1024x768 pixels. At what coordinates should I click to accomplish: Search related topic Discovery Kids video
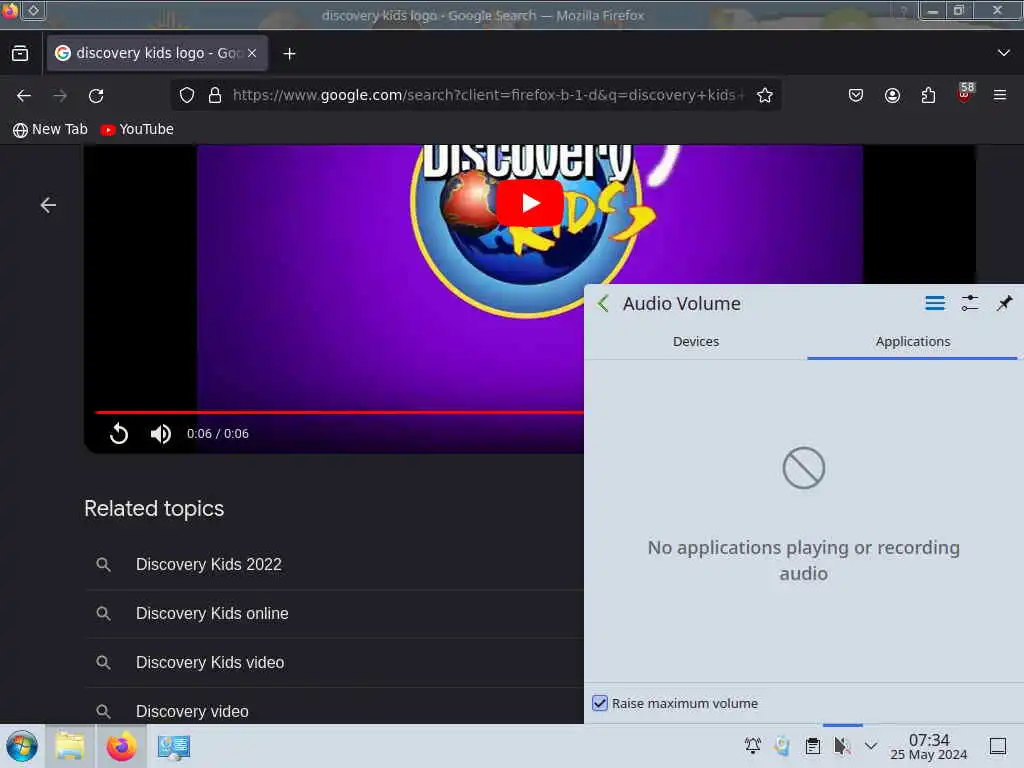334,662
